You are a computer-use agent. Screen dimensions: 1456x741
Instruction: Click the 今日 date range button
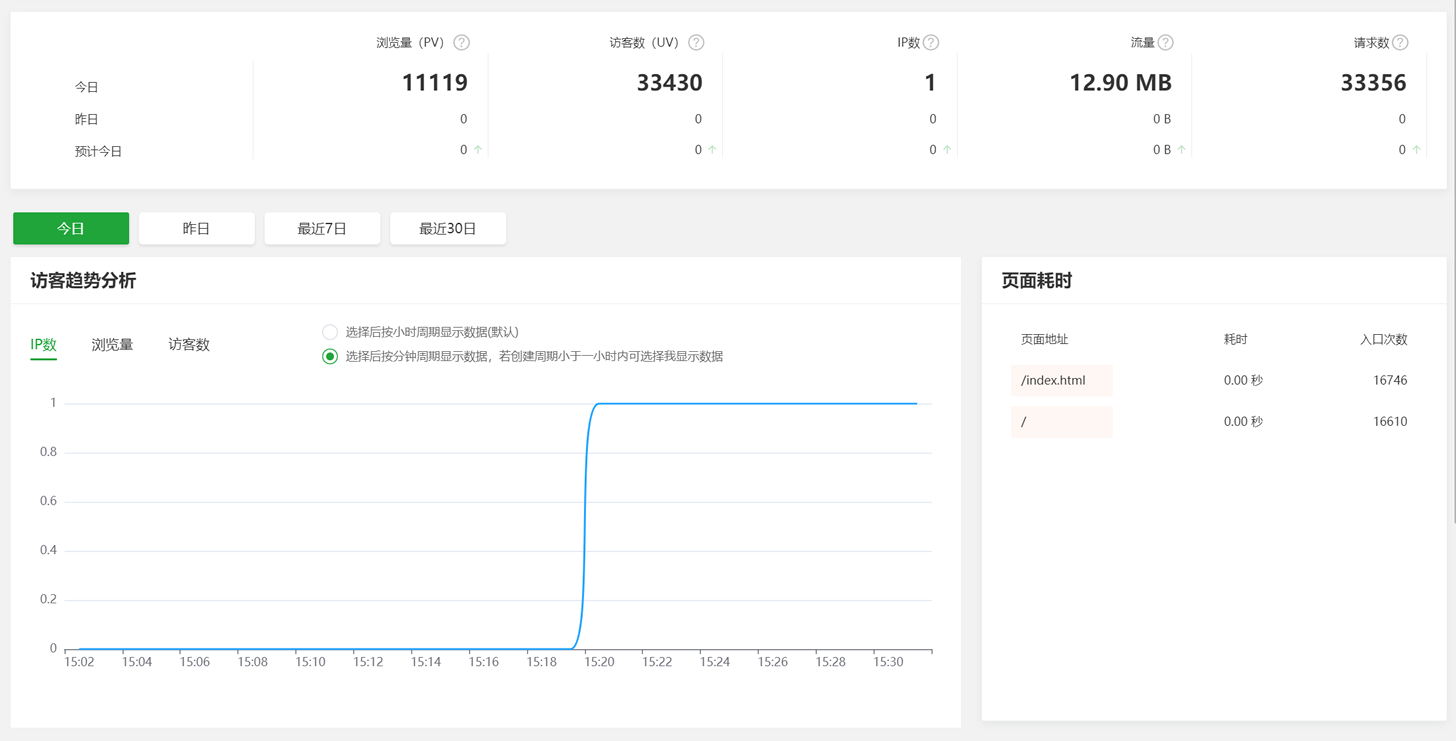[71, 229]
